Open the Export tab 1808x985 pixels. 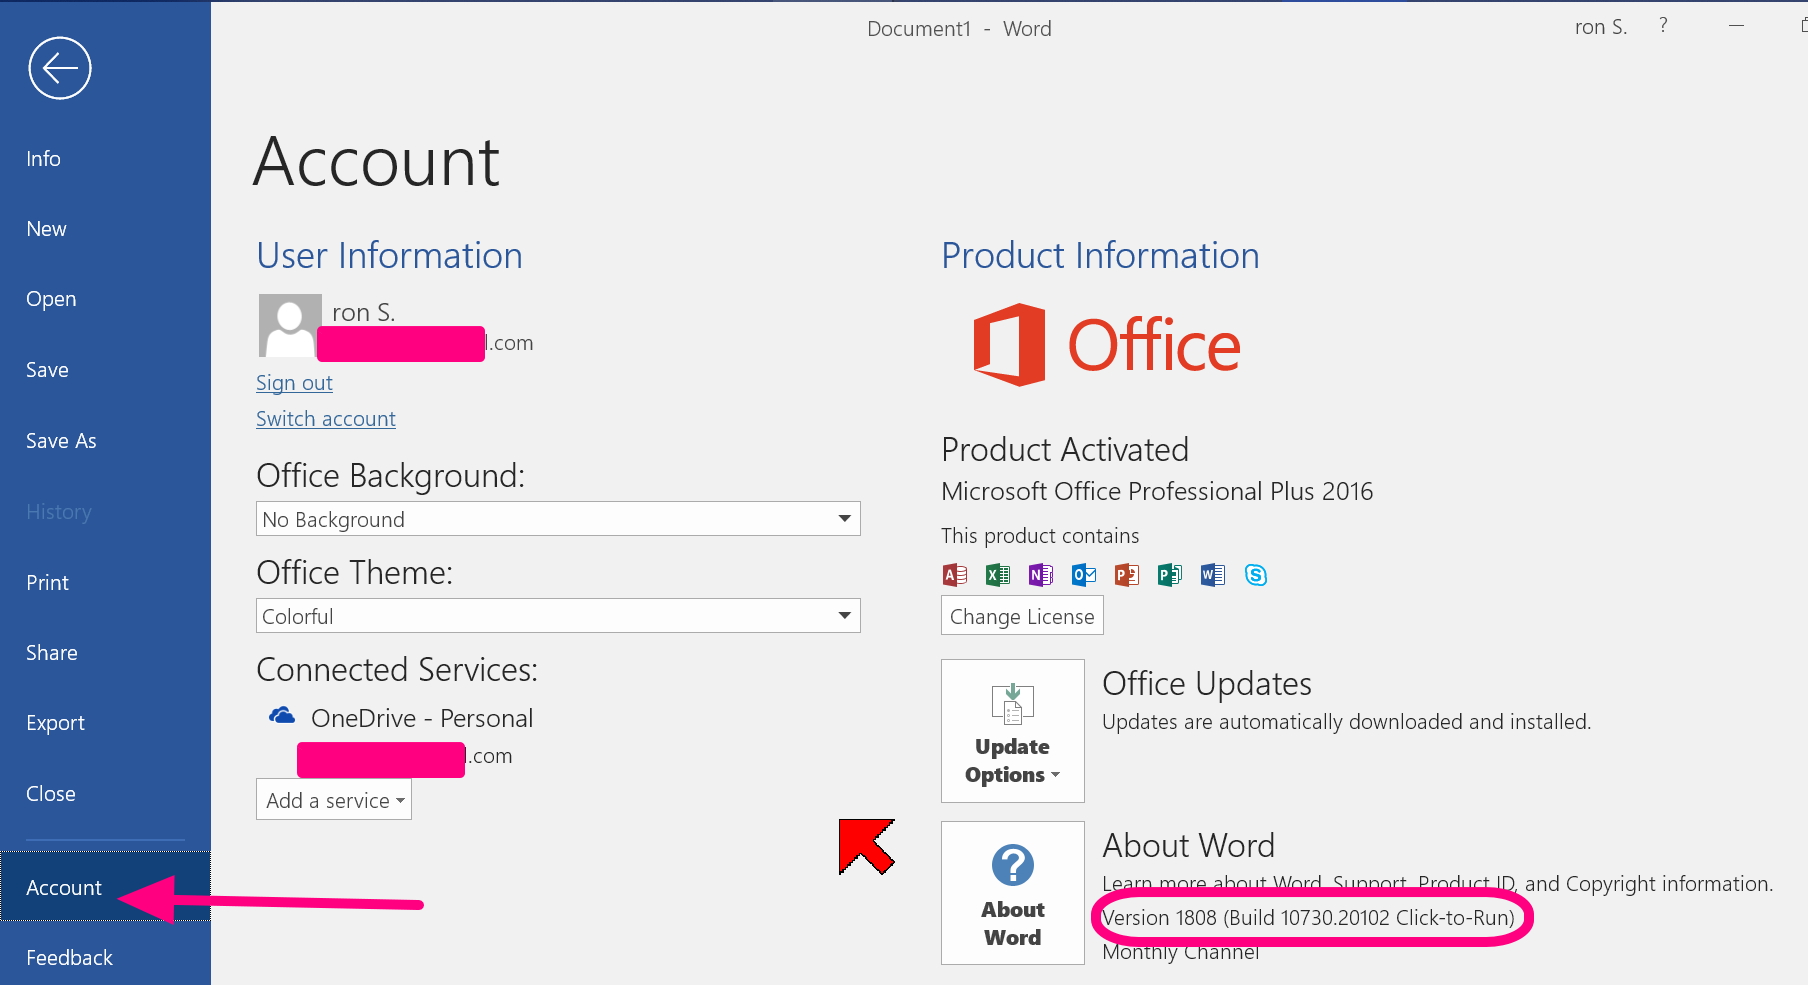click(105, 723)
